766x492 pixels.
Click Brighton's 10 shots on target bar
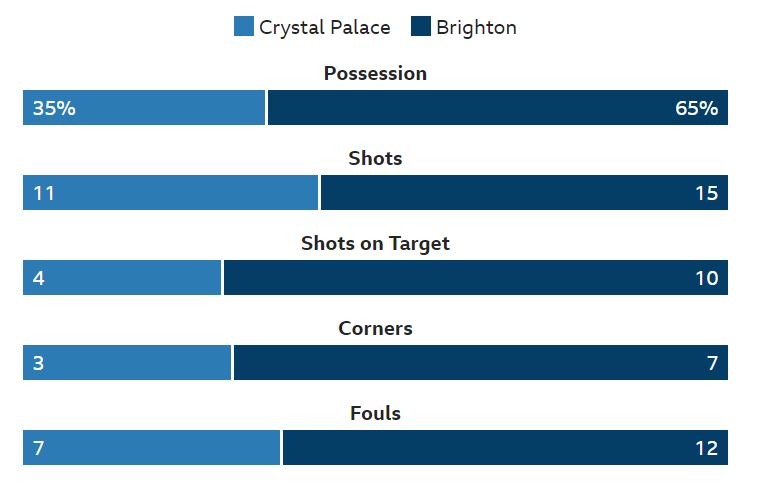point(476,278)
